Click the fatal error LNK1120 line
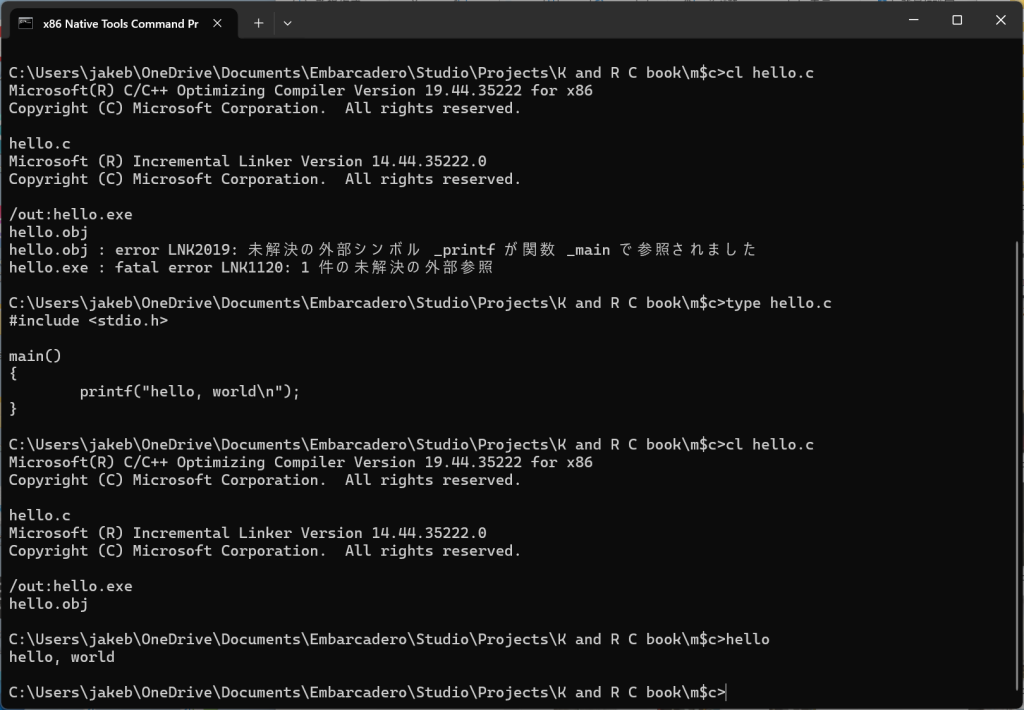1024x710 pixels. tap(250, 268)
